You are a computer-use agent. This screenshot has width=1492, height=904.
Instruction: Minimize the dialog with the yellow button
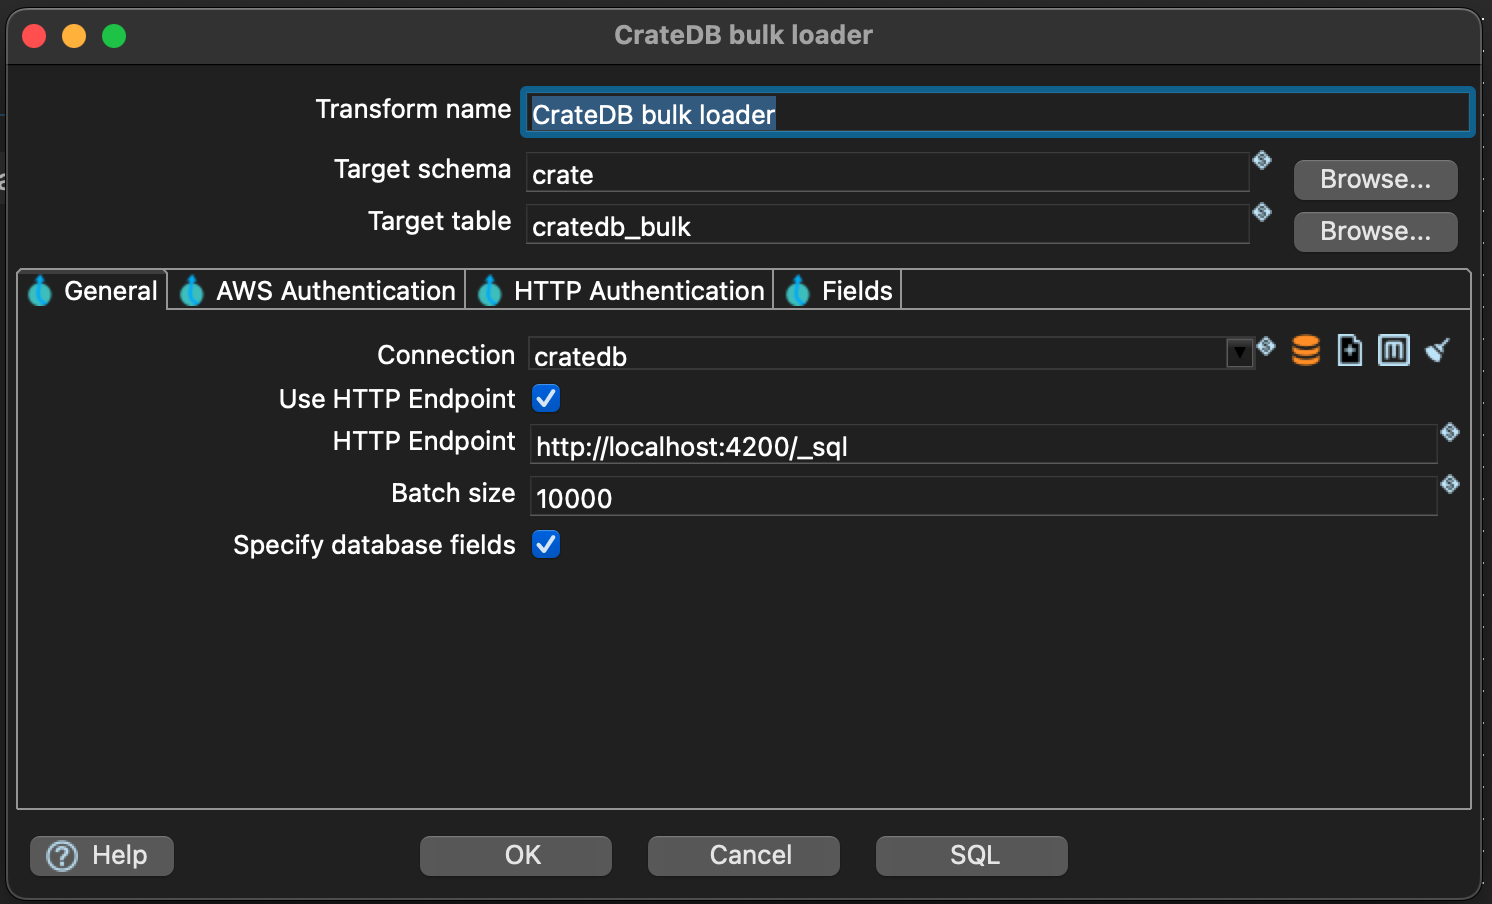click(74, 36)
